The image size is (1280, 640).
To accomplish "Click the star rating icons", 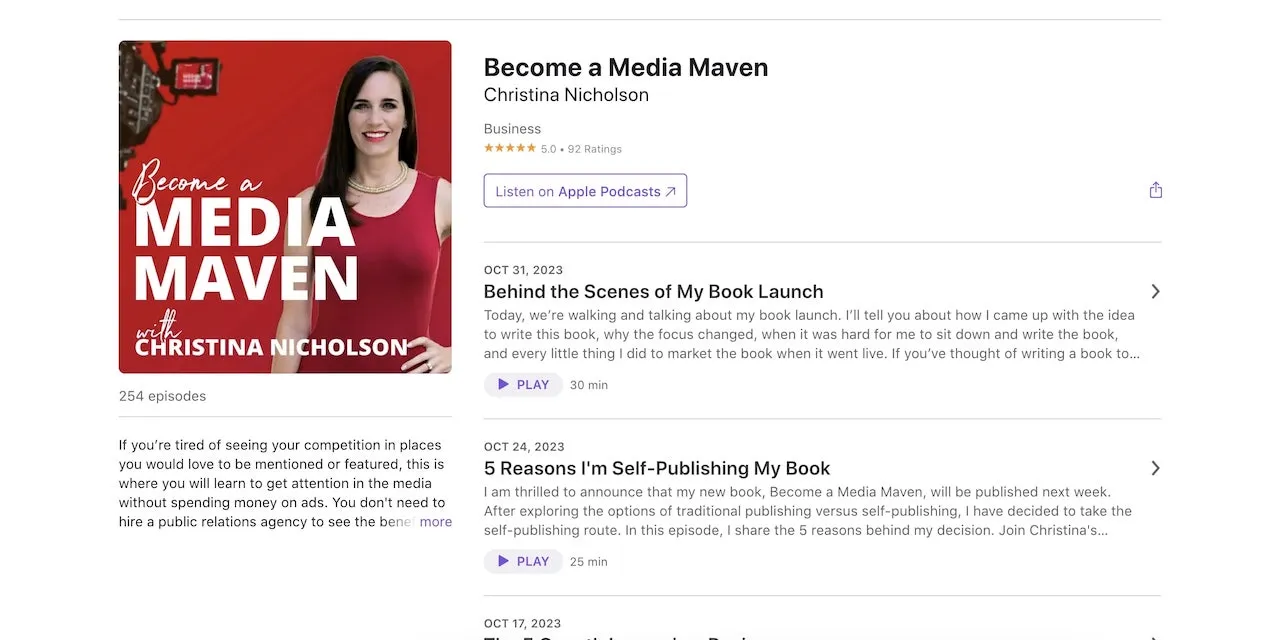I will tap(510, 148).
